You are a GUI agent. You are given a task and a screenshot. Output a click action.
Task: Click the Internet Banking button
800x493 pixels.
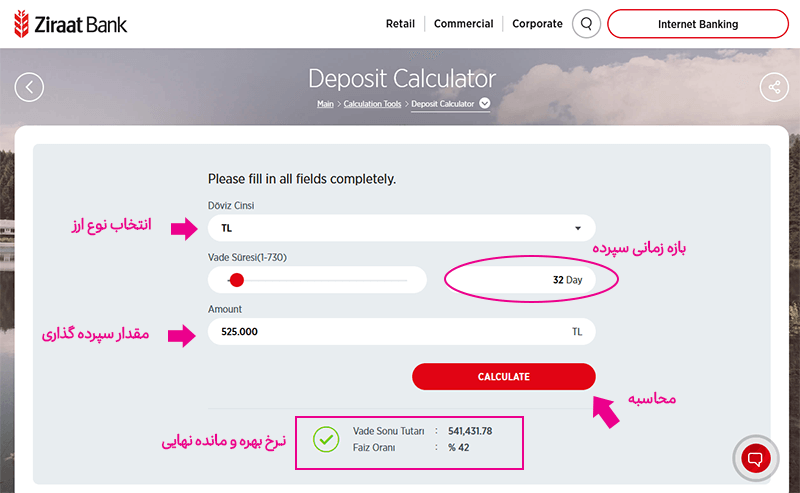click(697, 24)
